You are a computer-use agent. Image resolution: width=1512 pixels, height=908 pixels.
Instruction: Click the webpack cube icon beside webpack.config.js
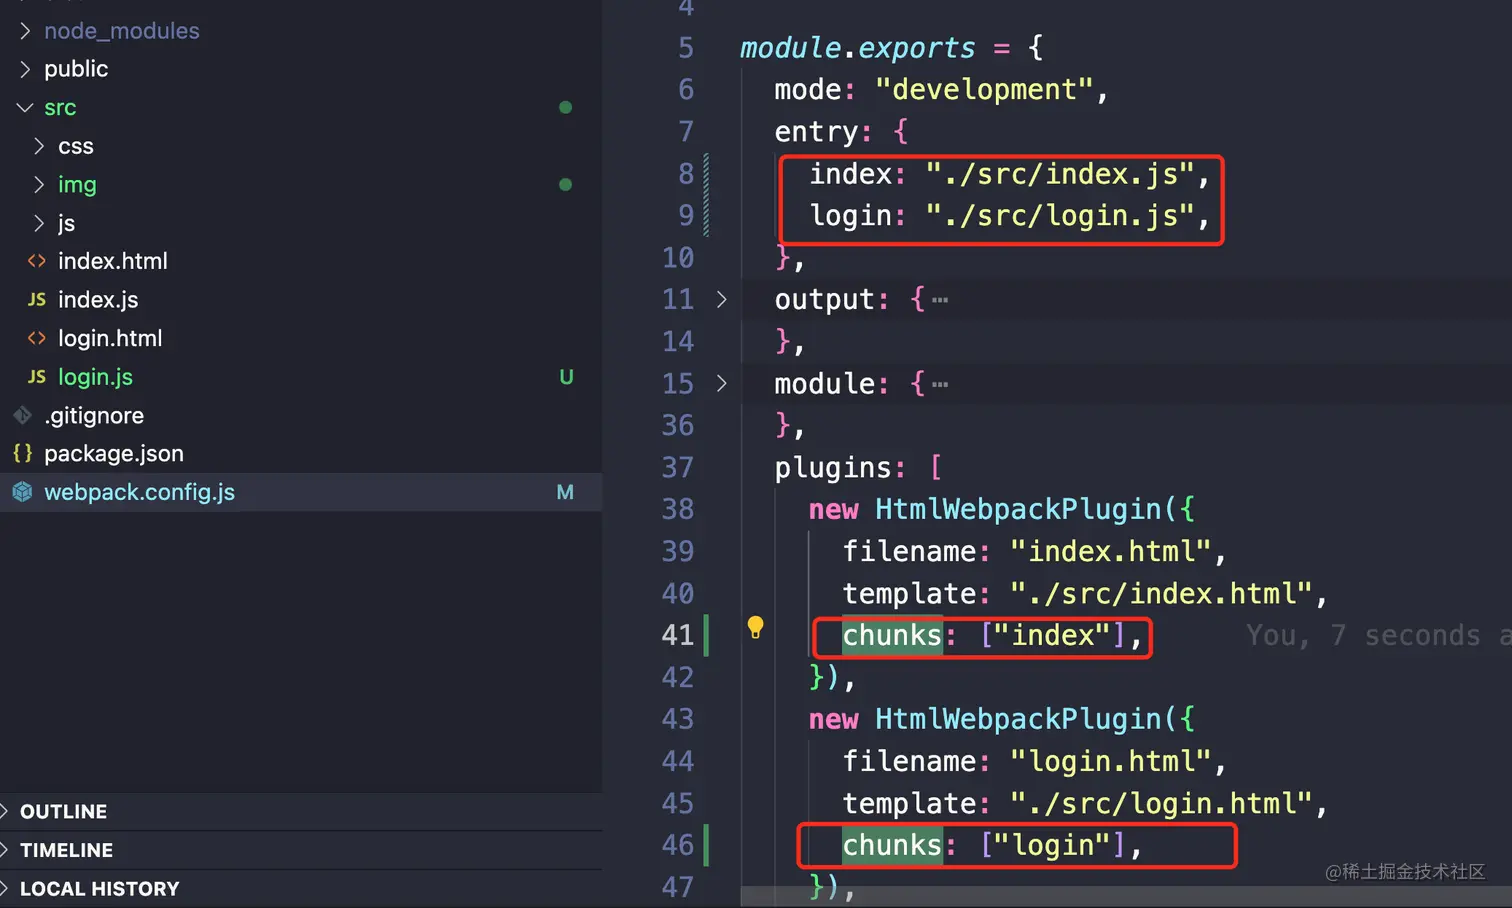coord(22,492)
